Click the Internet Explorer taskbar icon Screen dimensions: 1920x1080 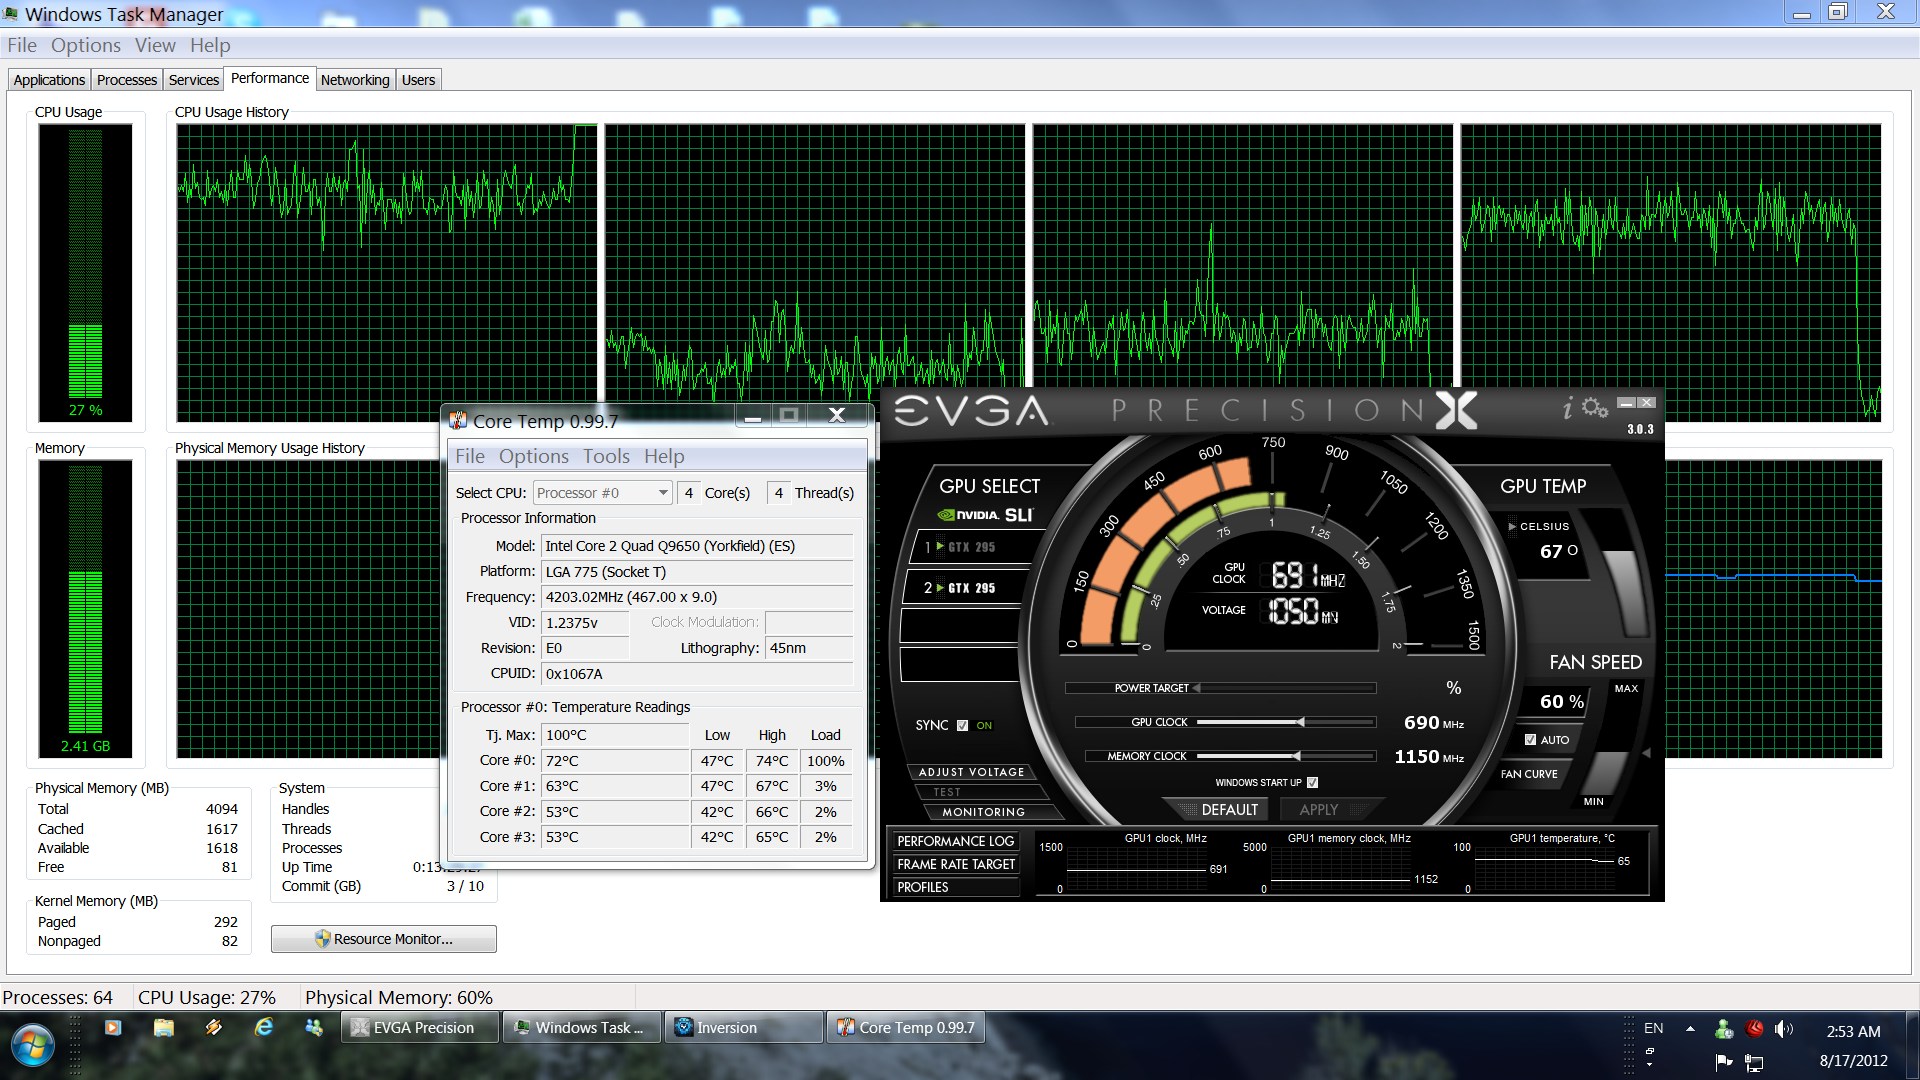click(264, 1027)
